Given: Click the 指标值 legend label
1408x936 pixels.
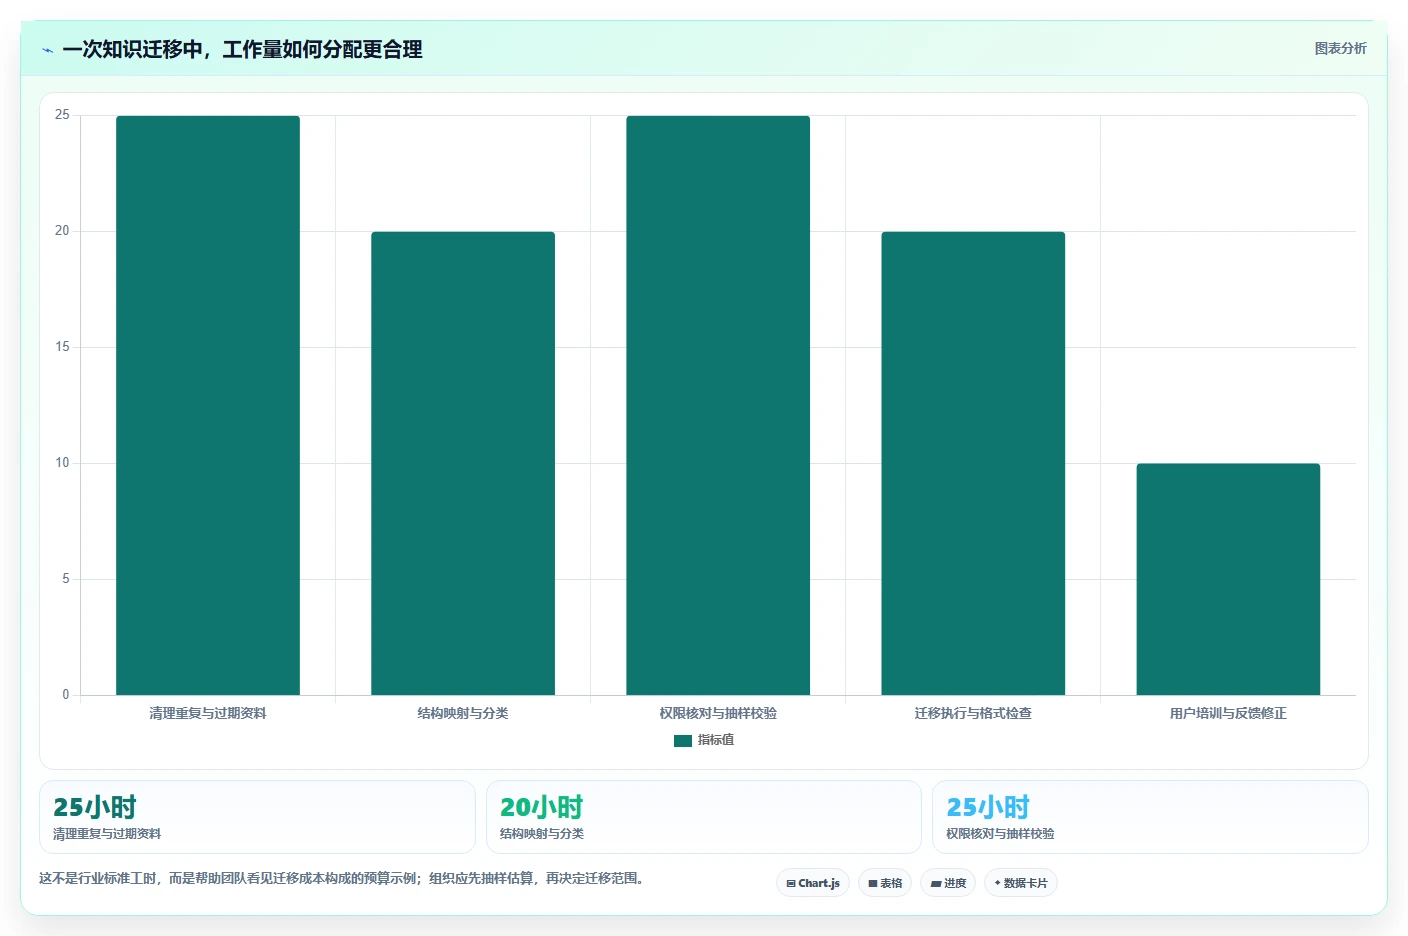Looking at the screenshot, I should [x=716, y=740].
